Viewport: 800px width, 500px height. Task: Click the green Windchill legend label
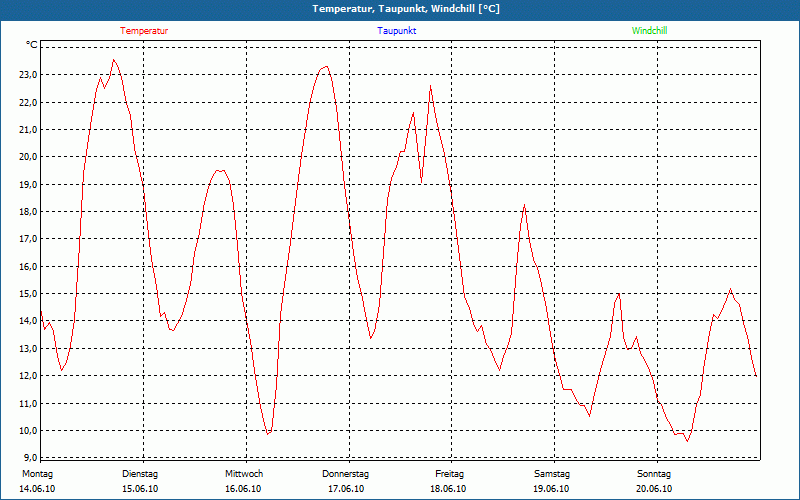pyautogui.click(x=649, y=31)
